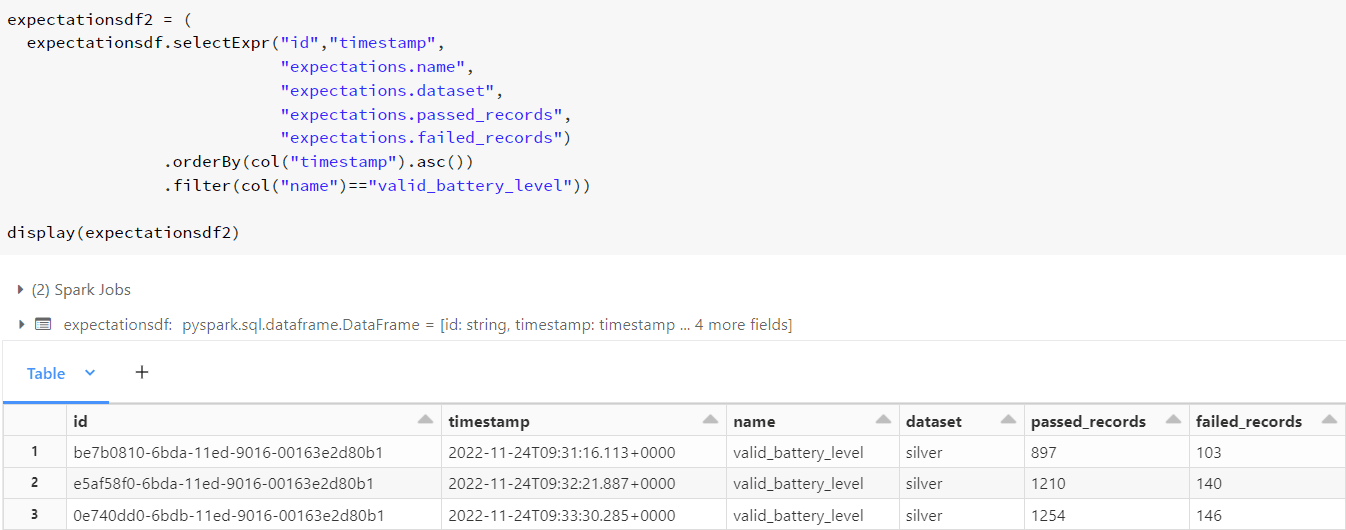Screen dimensions: 1346x530
Task: Click the '(2) Spark Jobs' label text
Action: (81, 290)
